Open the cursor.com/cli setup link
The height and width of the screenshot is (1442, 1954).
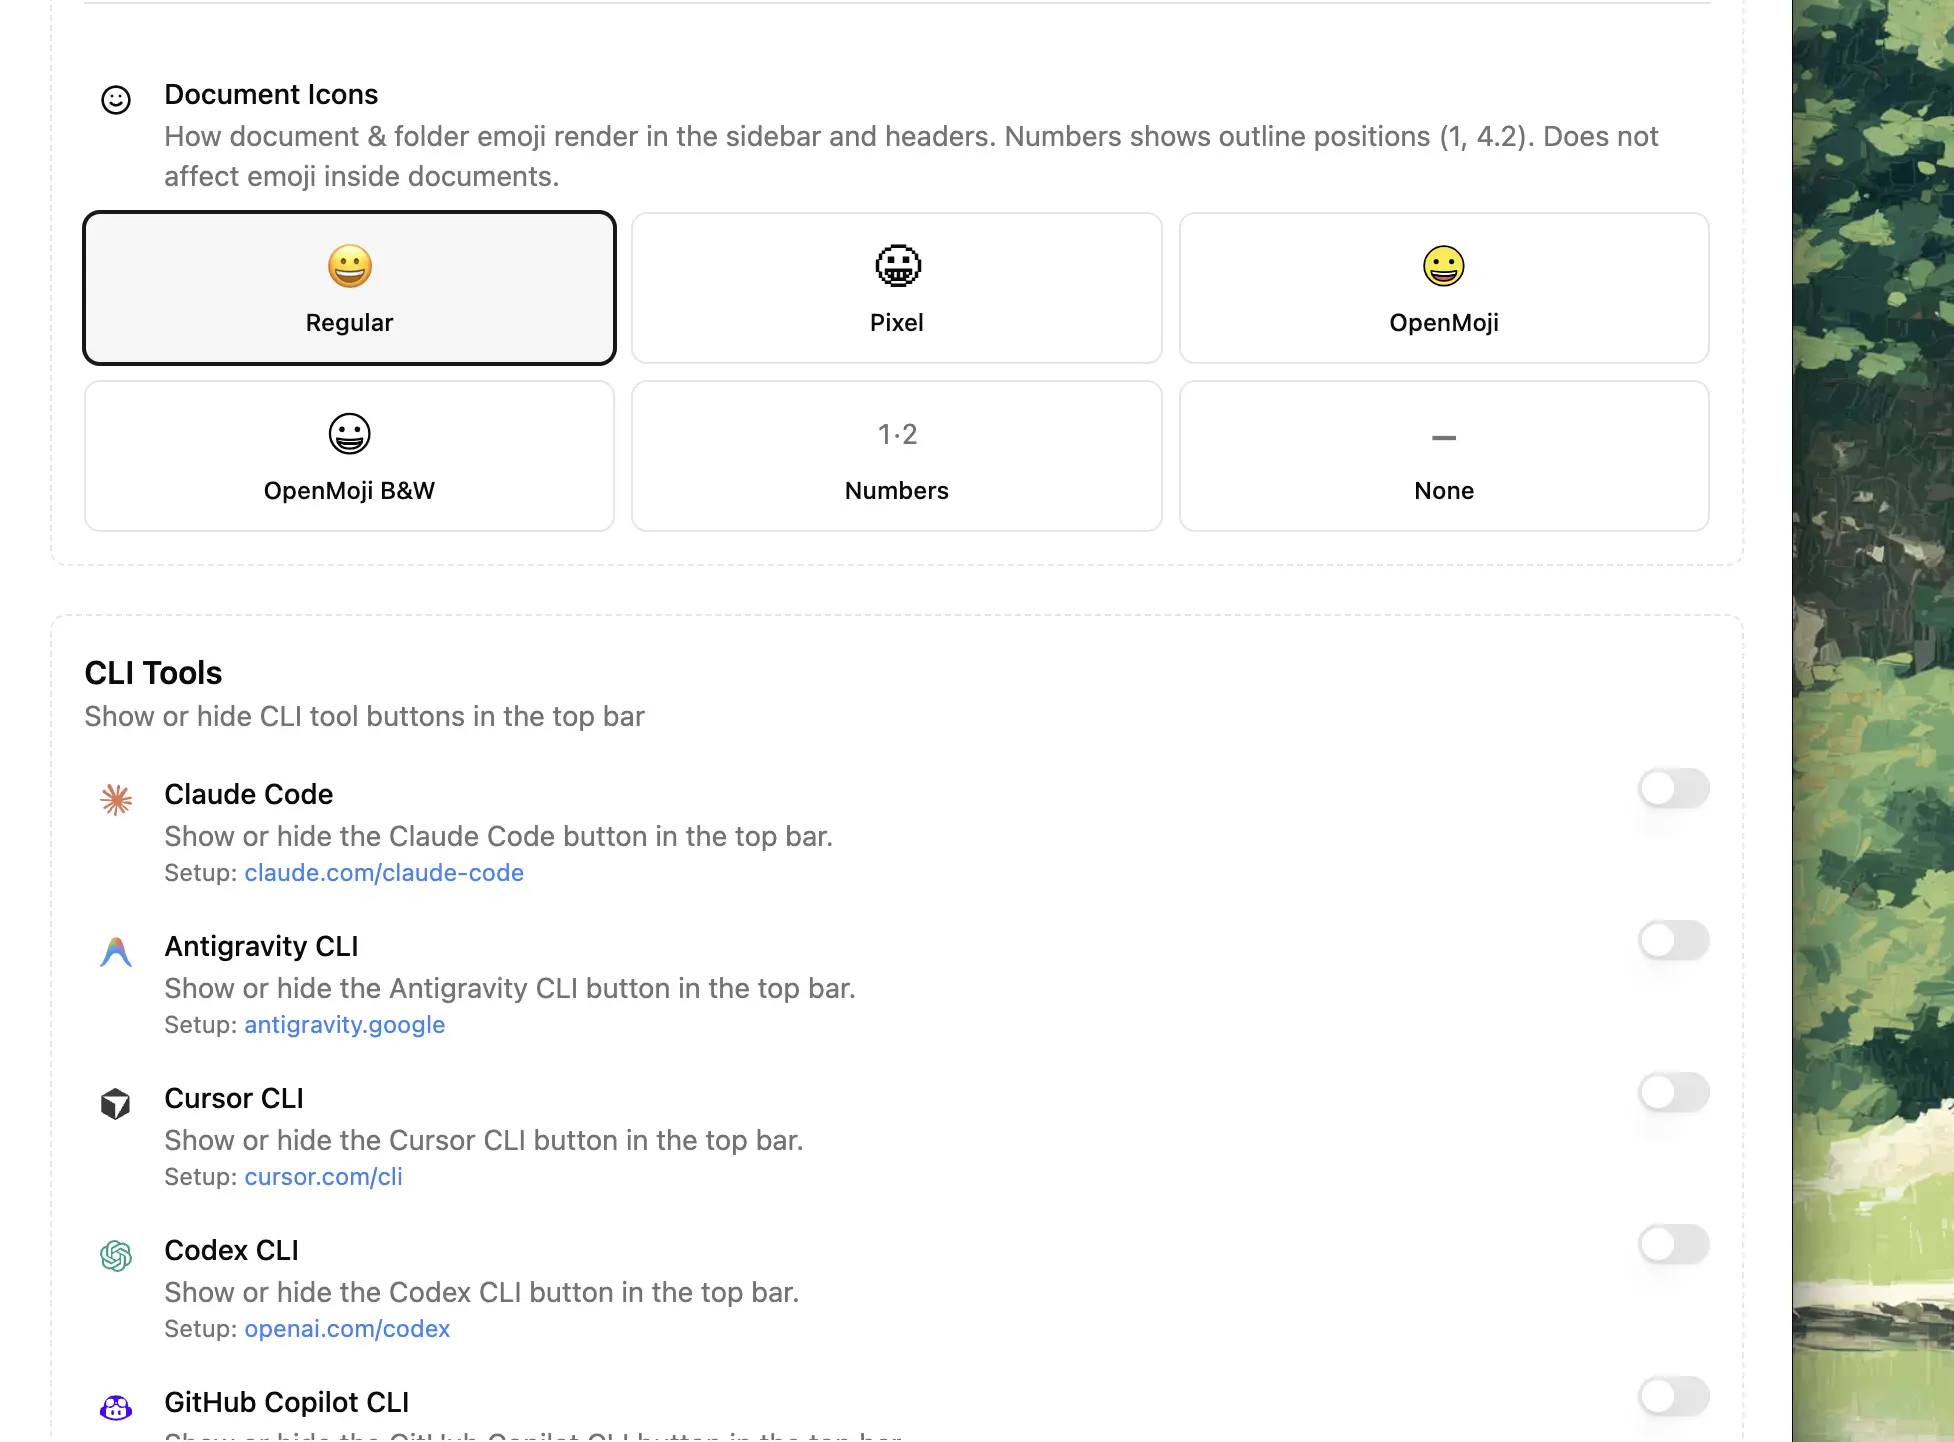click(x=323, y=1176)
